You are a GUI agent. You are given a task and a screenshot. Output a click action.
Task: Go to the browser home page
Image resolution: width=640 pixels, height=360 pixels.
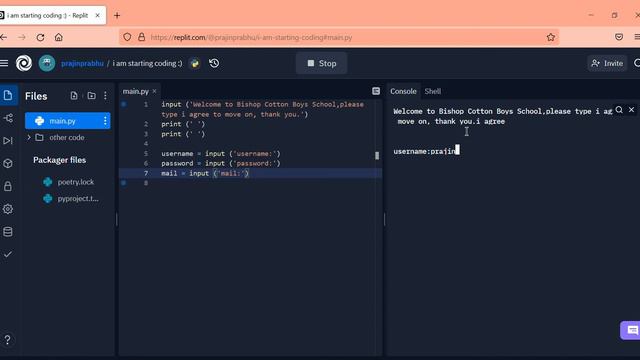pyautogui.click(x=59, y=37)
